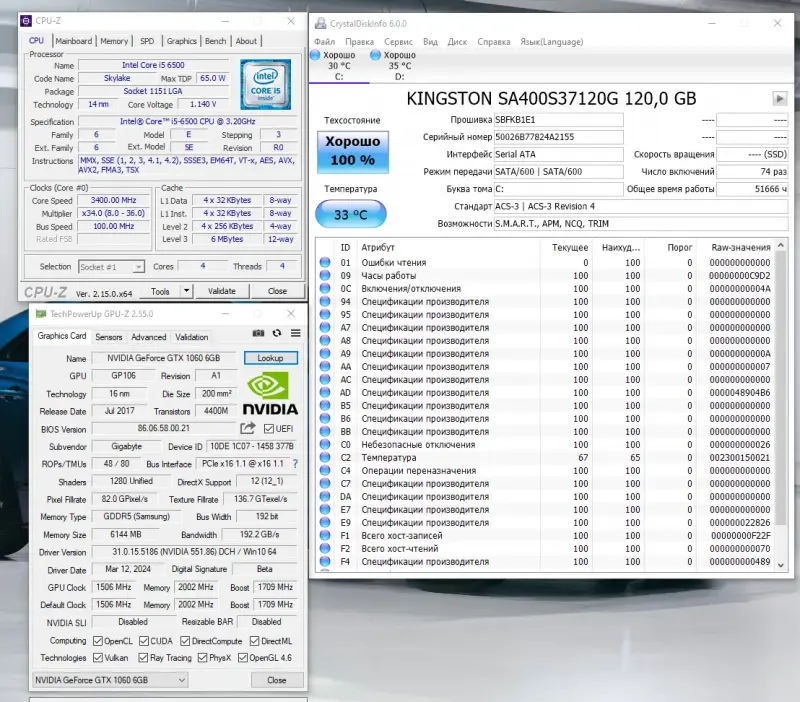Open the Socket #1 selection dropdown
Image resolution: width=800 pixels, height=702 pixels.
pos(110,267)
